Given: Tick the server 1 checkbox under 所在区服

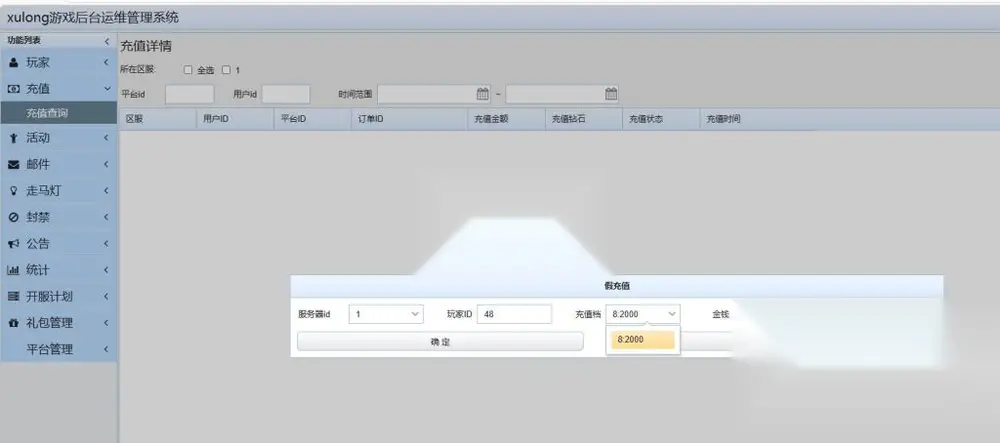Looking at the screenshot, I should pos(226,70).
